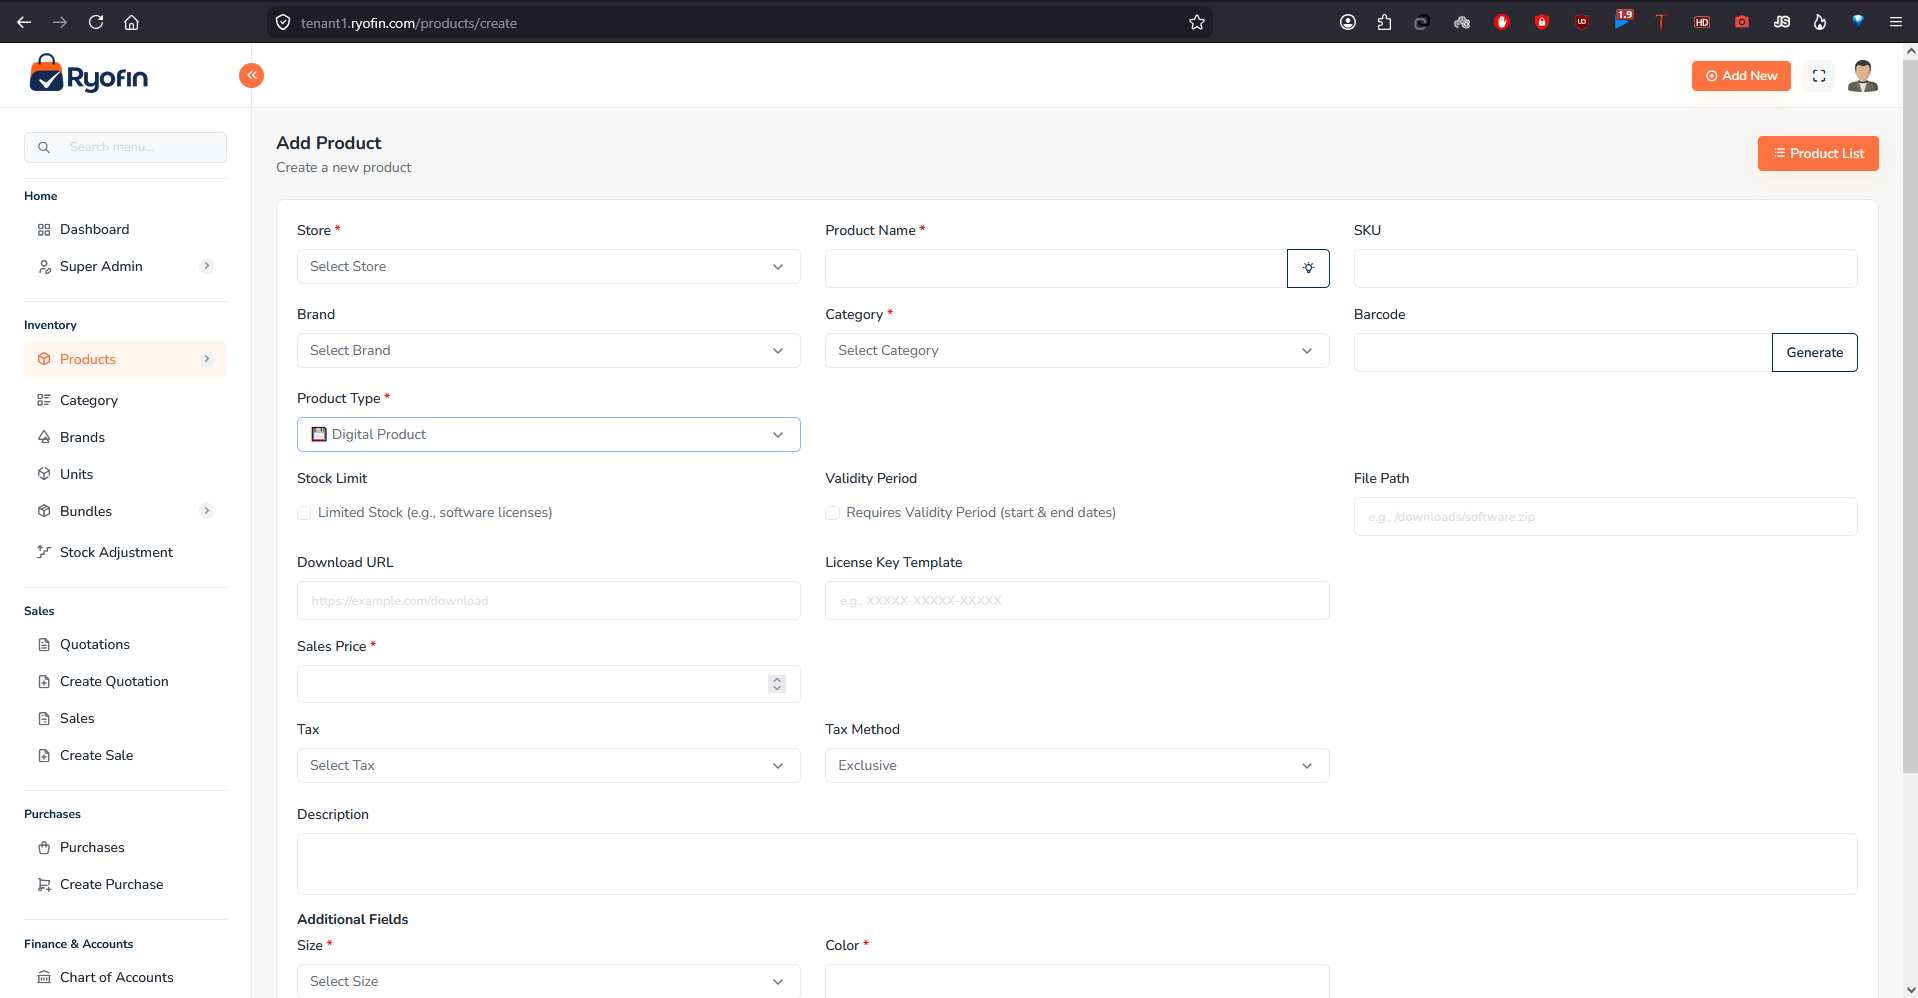Focus the Color input field

(x=1077, y=981)
